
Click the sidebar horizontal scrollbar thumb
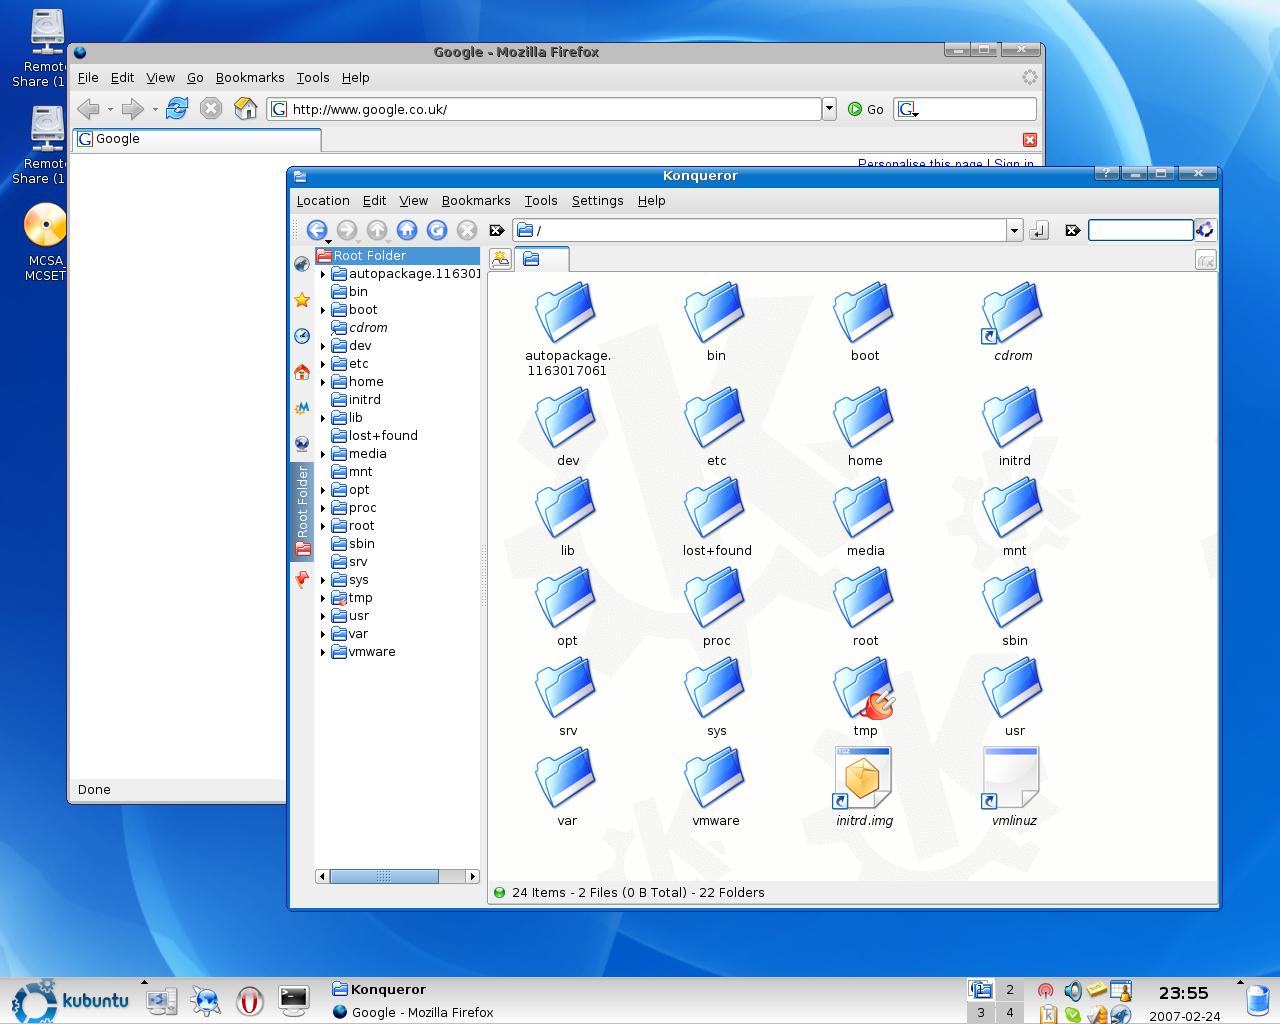click(x=384, y=877)
